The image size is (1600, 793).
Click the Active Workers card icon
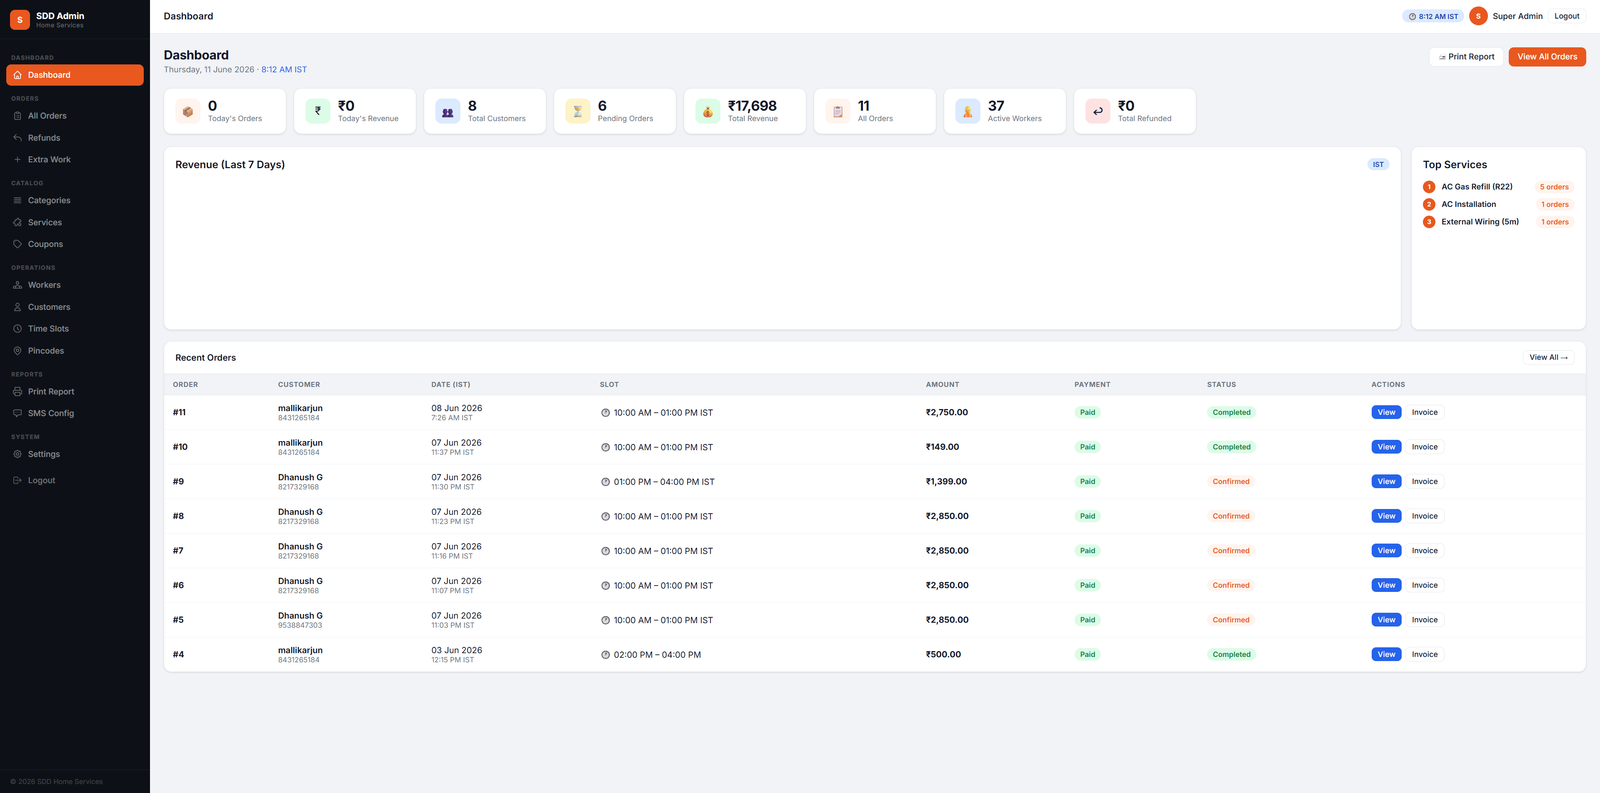(968, 111)
